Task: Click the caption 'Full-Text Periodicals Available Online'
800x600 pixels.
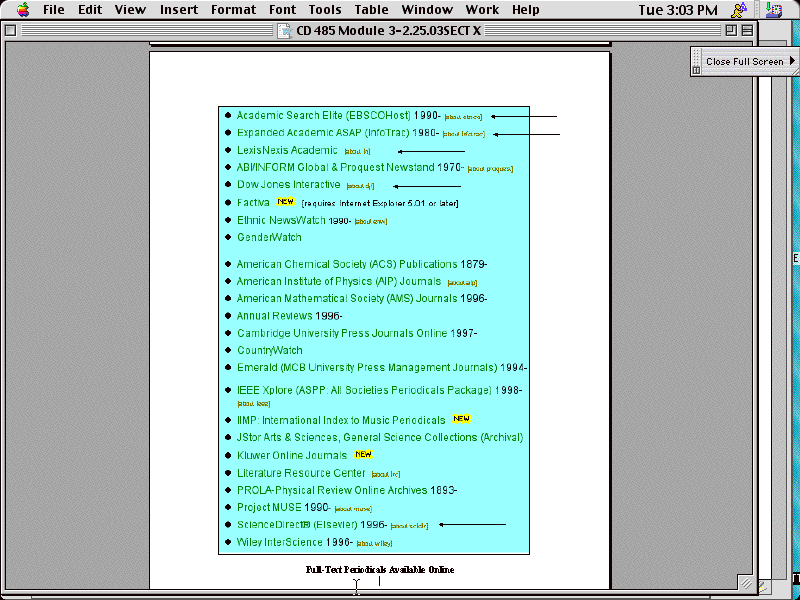Action: (x=380, y=569)
